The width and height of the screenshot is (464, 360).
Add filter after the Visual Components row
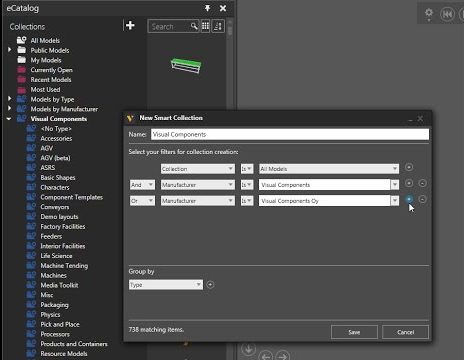point(409,183)
